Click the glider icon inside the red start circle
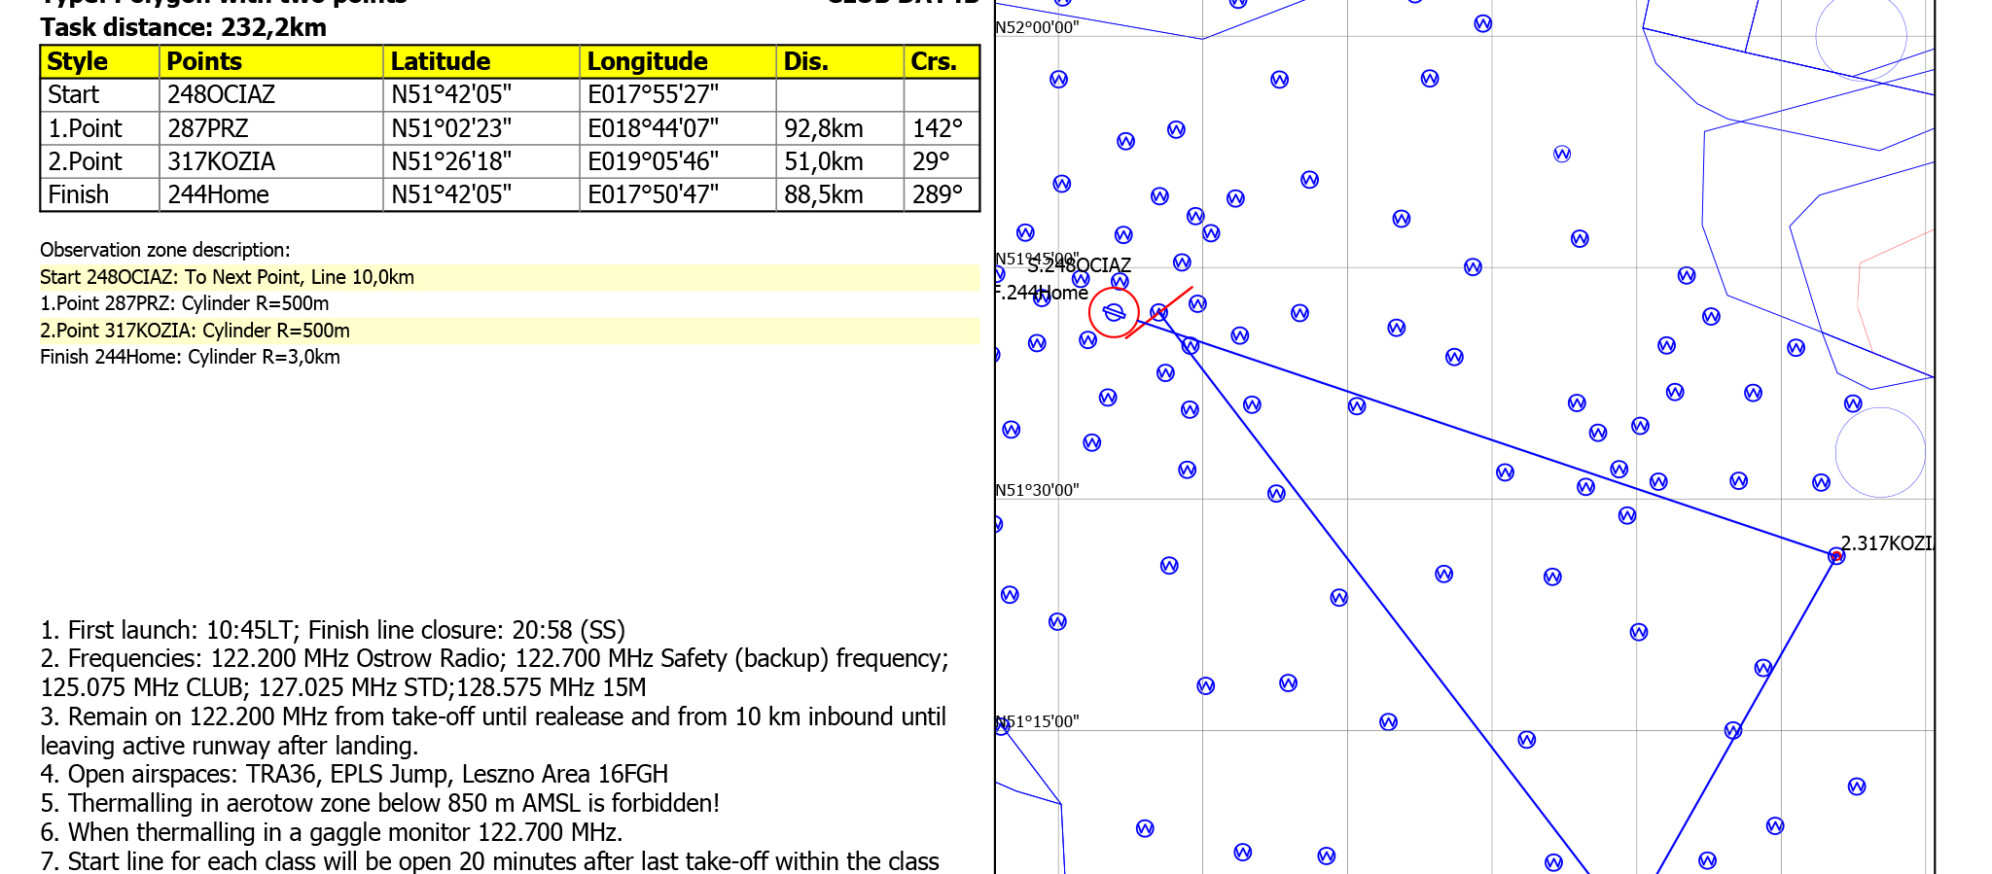The width and height of the screenshot is (1992, 874). tap(1113, 313)
